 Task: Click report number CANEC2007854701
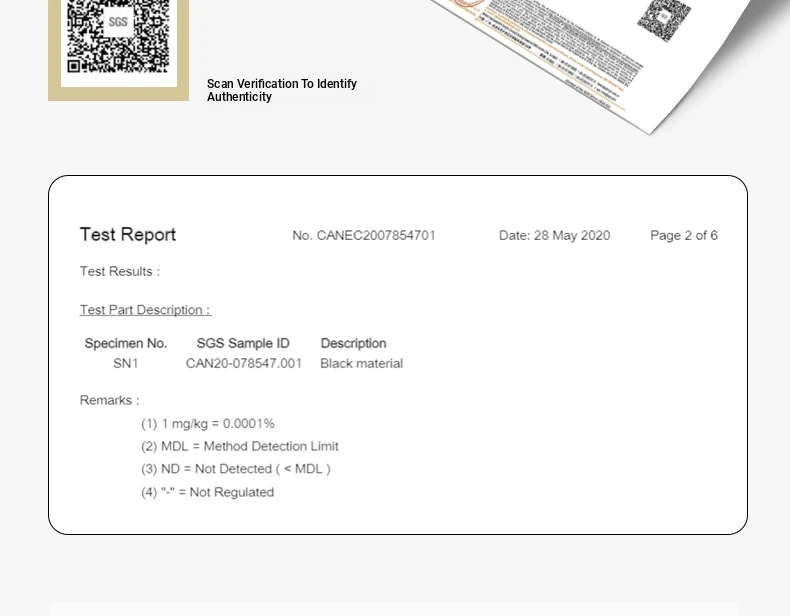(x=364, y=236)
